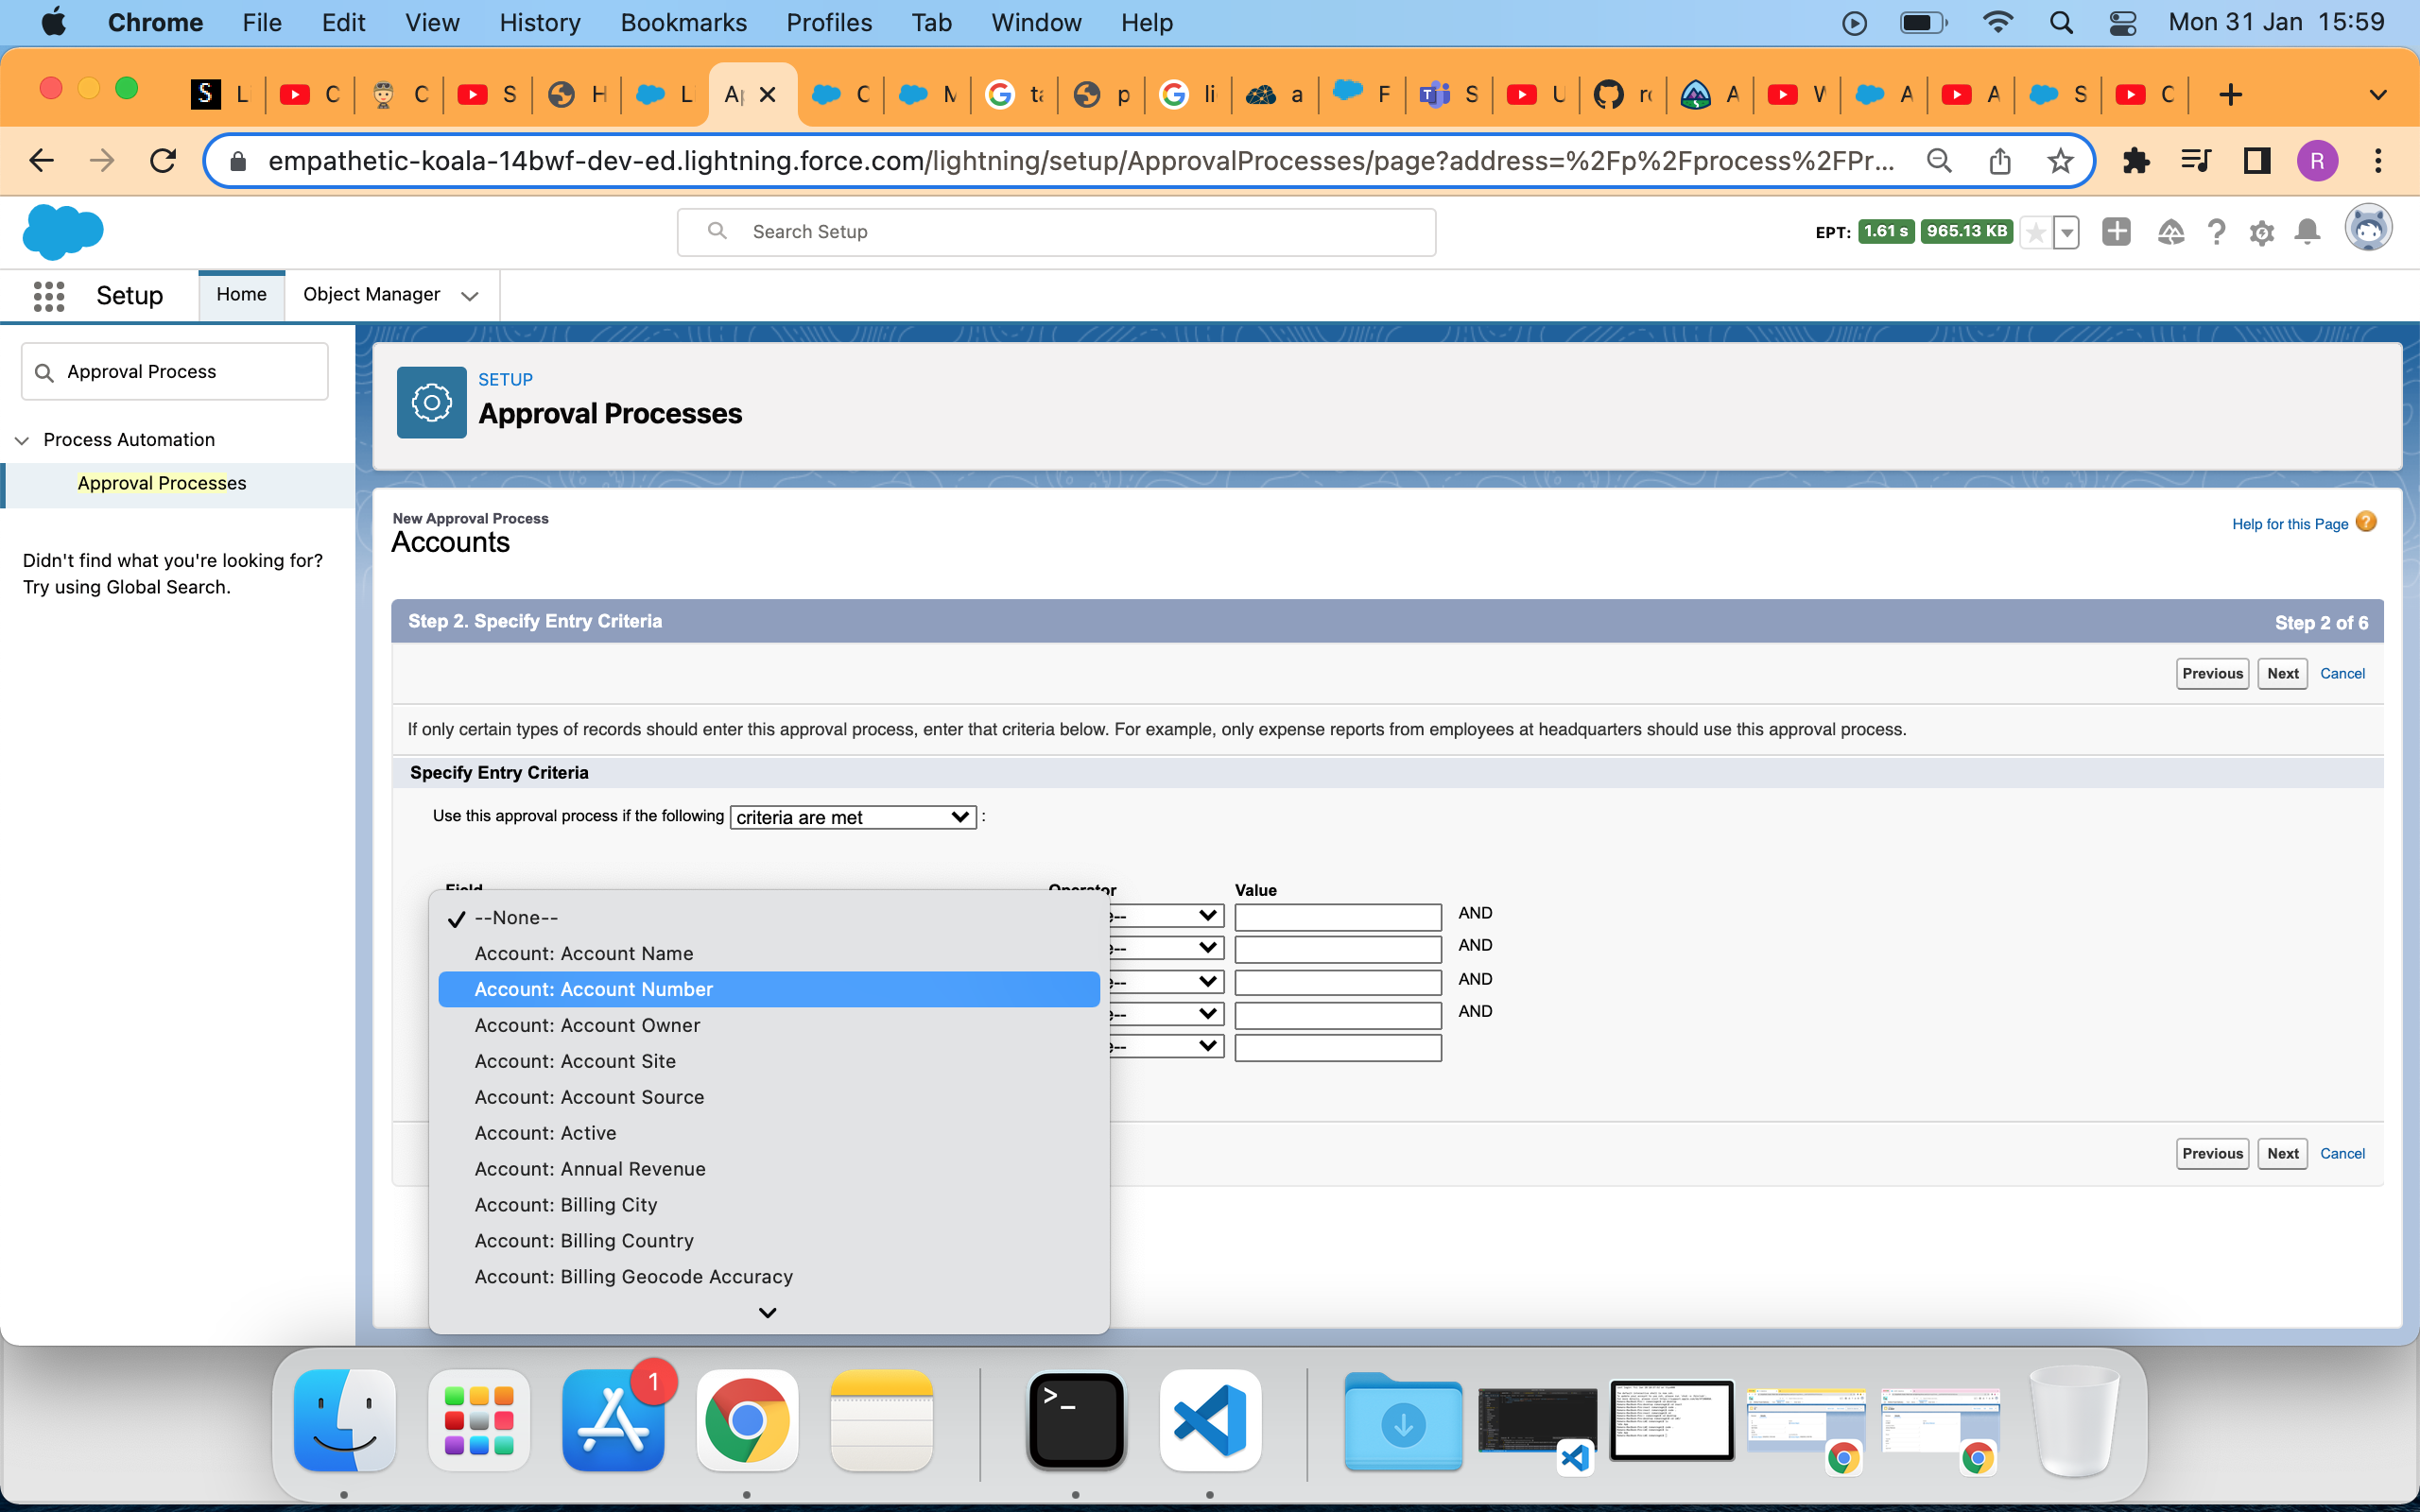Select the checked --None-- option

tap(516, 917)
